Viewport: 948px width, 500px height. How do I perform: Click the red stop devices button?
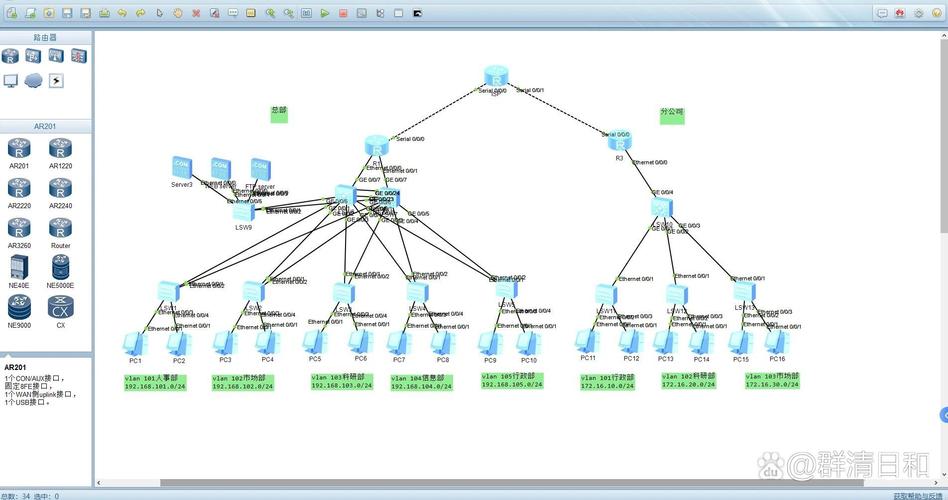click(343, 13)
